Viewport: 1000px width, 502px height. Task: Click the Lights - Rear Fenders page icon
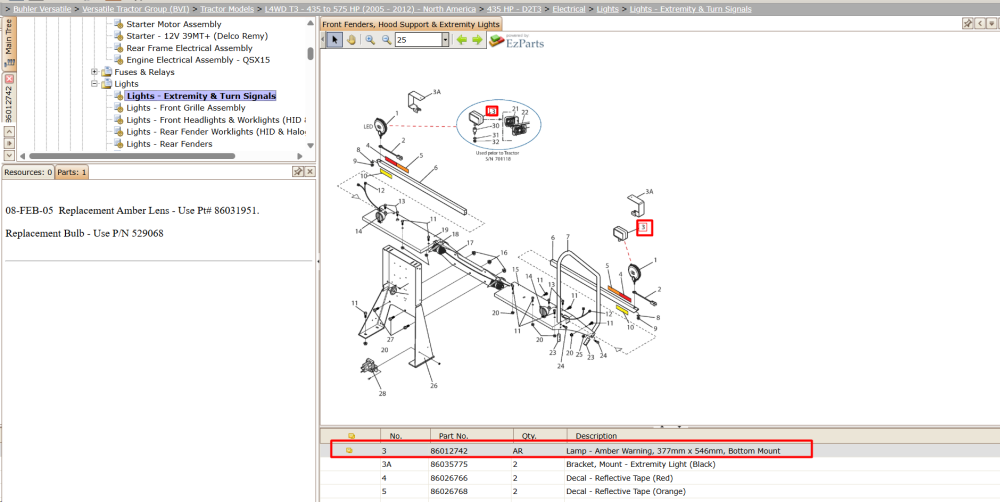coord(119,144)
